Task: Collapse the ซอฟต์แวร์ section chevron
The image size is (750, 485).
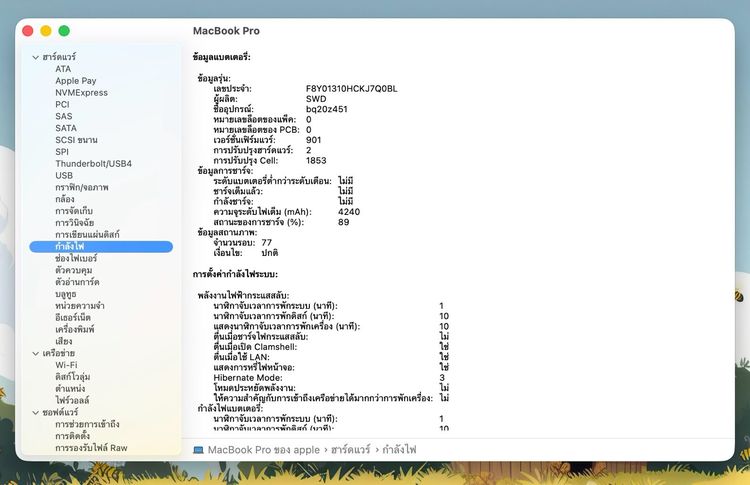Action: [35, 412]
